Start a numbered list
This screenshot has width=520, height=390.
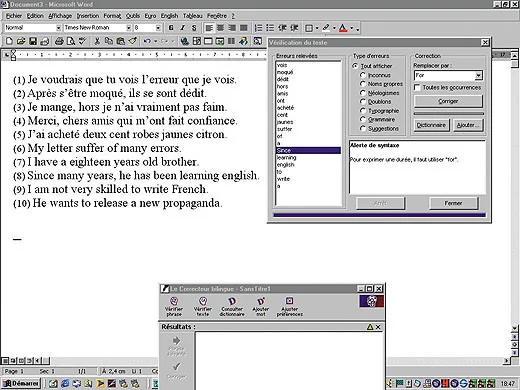point(258,28)
